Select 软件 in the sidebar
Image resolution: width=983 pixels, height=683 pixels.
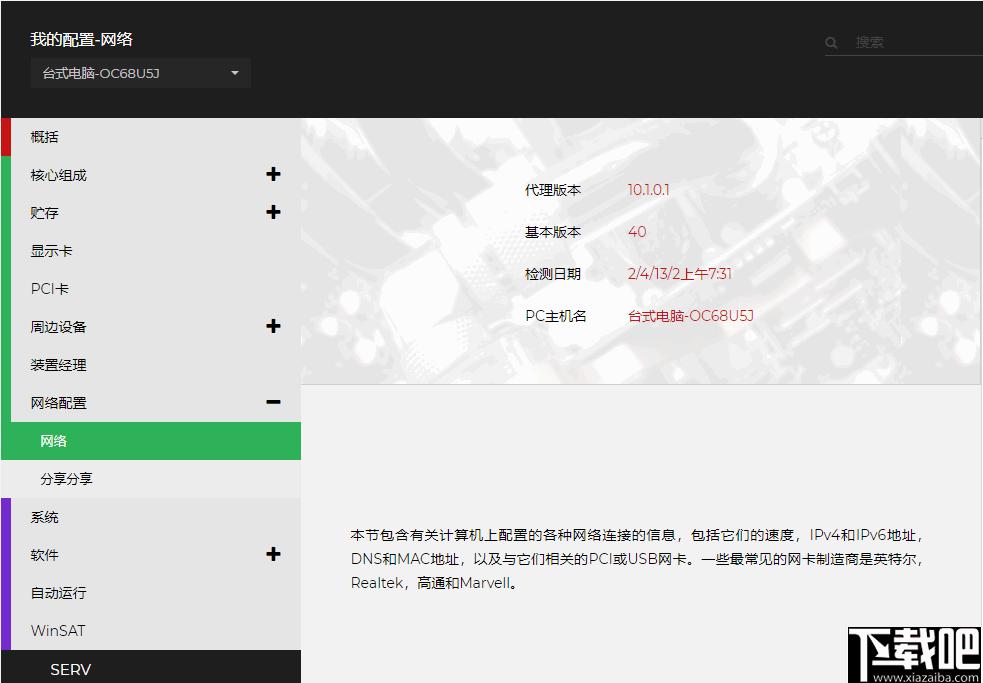click(45, 555)
